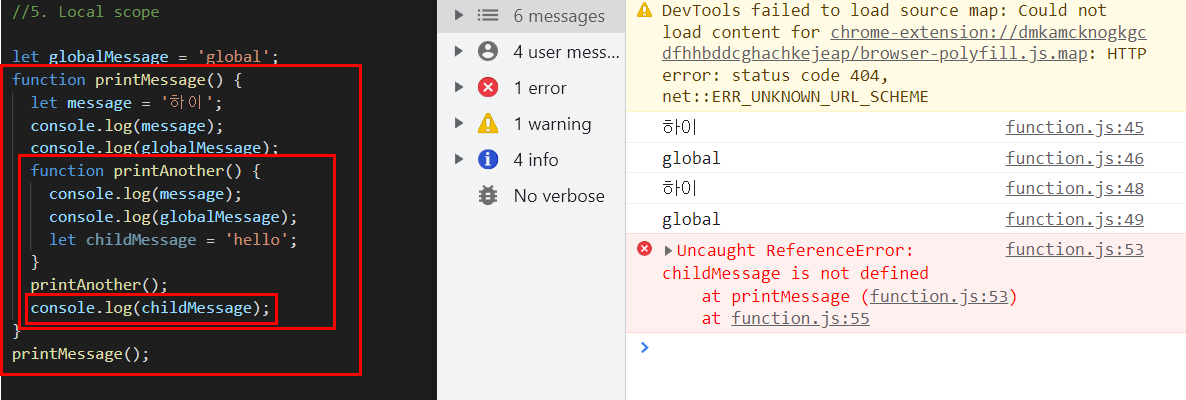Click the bug icon beside No verbose
Viewport: 1186px width, 400px height.
(489, 195)
